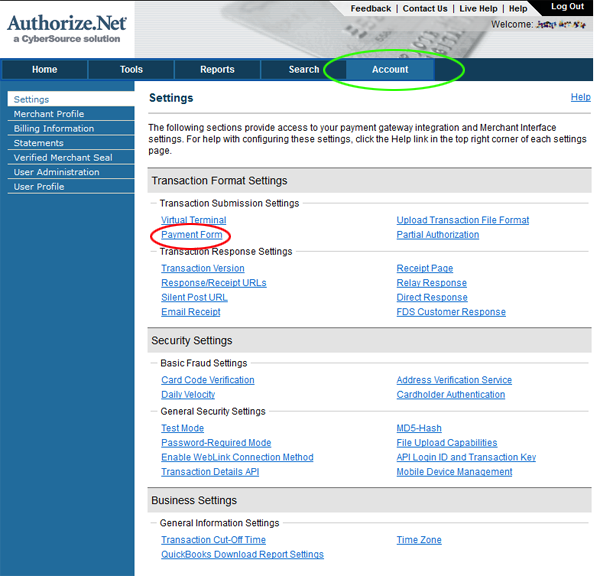
Task: Open Transaction Details API link
Action: (x=210, y=472)
